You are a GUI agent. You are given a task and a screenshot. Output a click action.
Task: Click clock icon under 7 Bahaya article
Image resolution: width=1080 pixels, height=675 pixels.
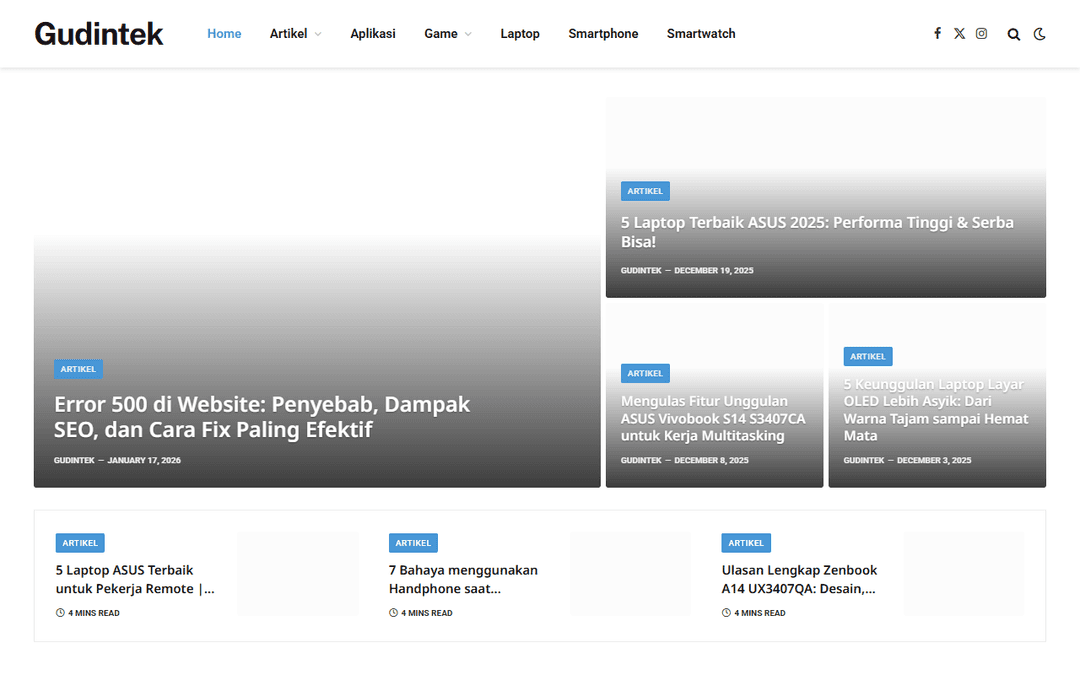pyautogui.click(x=393, y=612)
